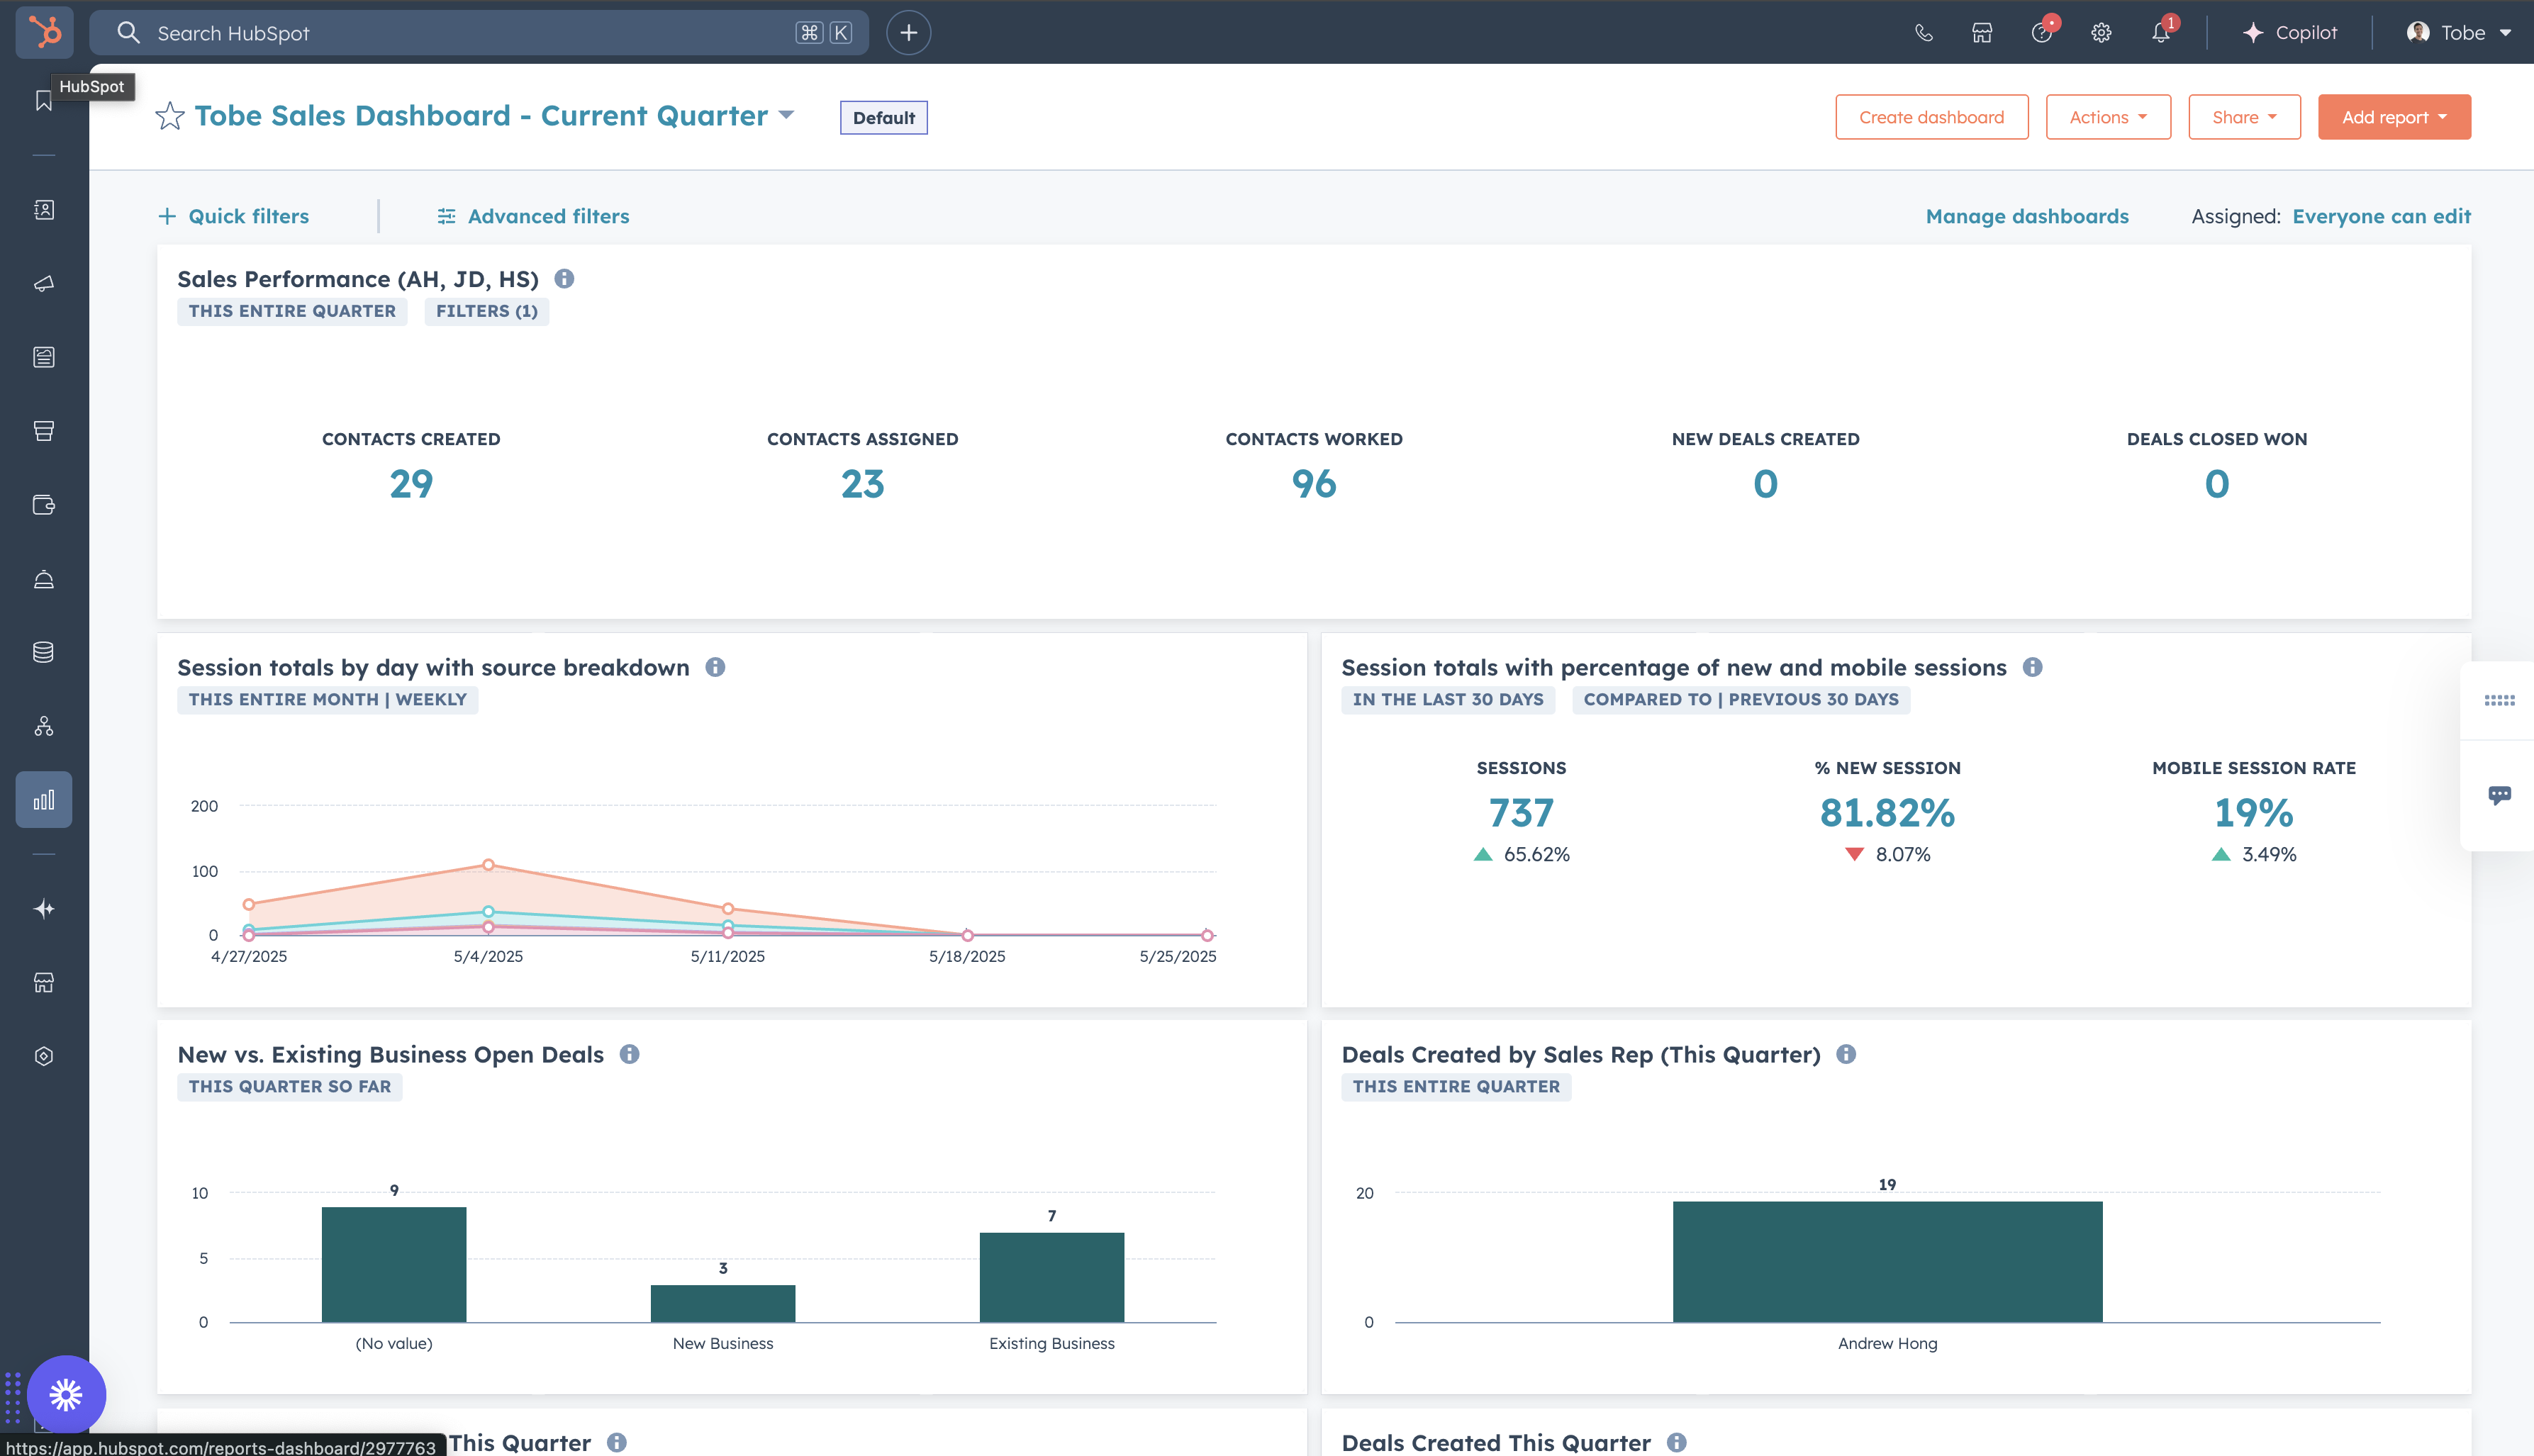The width and height of the screenshot is (2534, 1456).
Task: Click info icon next to Session totals by day
Action: pyautogui.click(x=715, y=667)
